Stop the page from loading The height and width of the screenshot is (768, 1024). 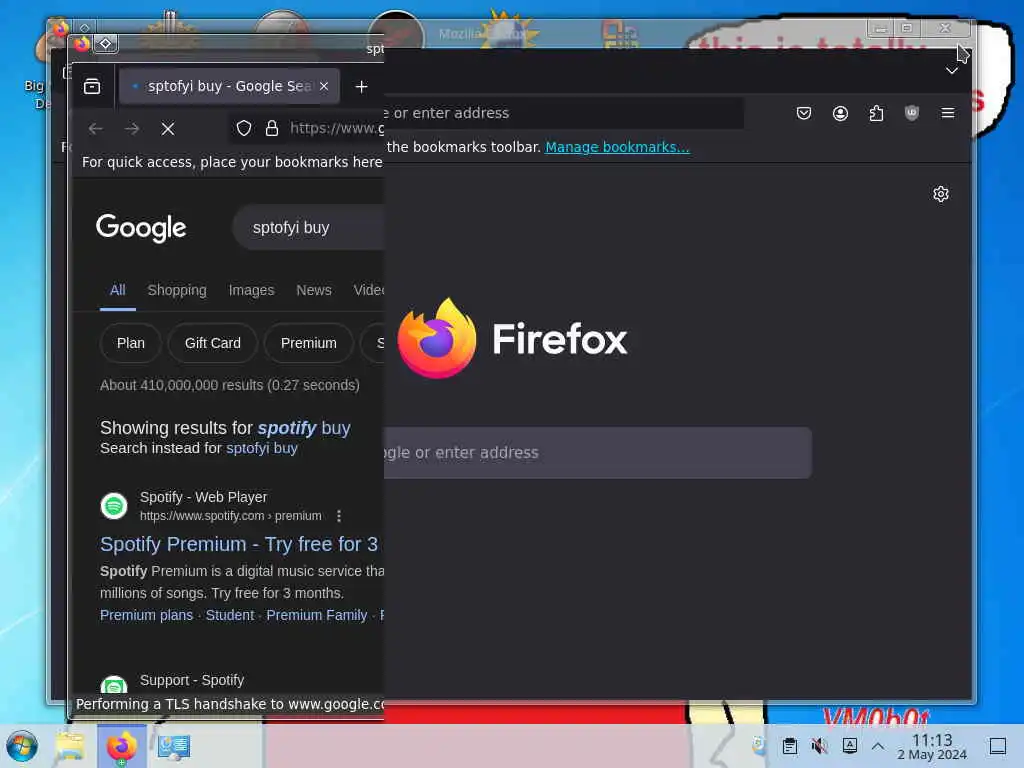point(168,129)
